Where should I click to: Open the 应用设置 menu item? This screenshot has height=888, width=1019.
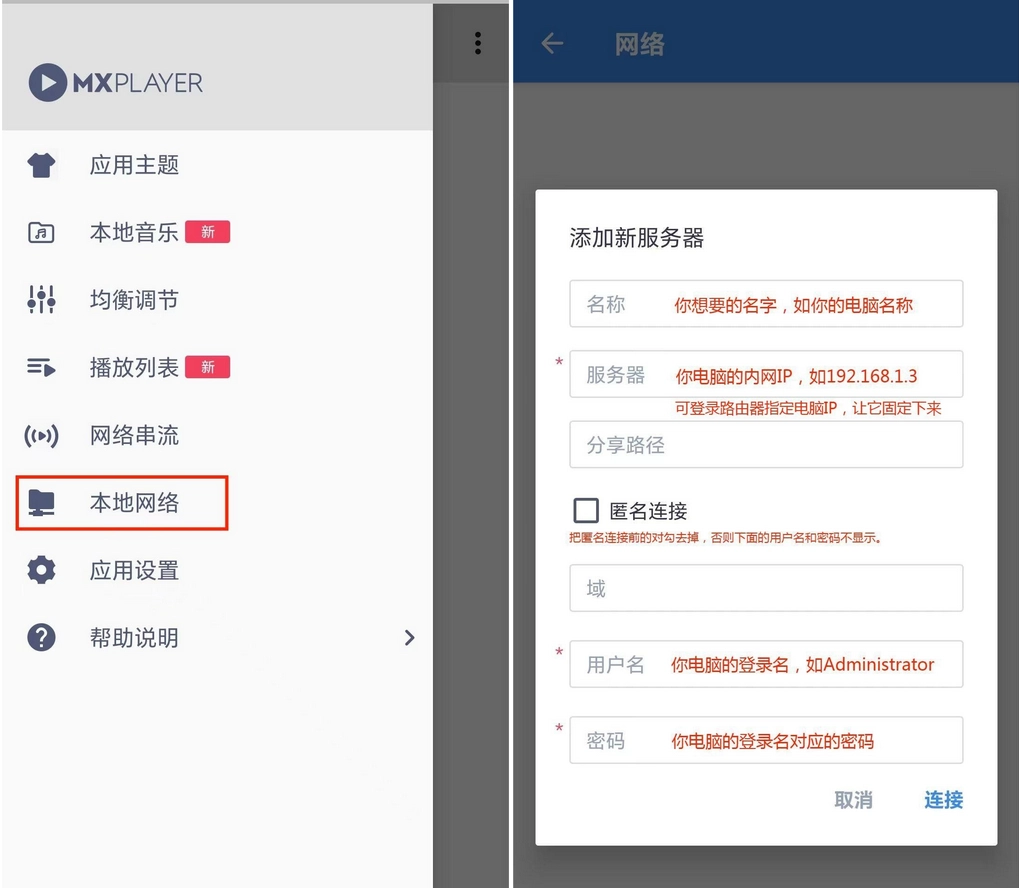point(217,570)
